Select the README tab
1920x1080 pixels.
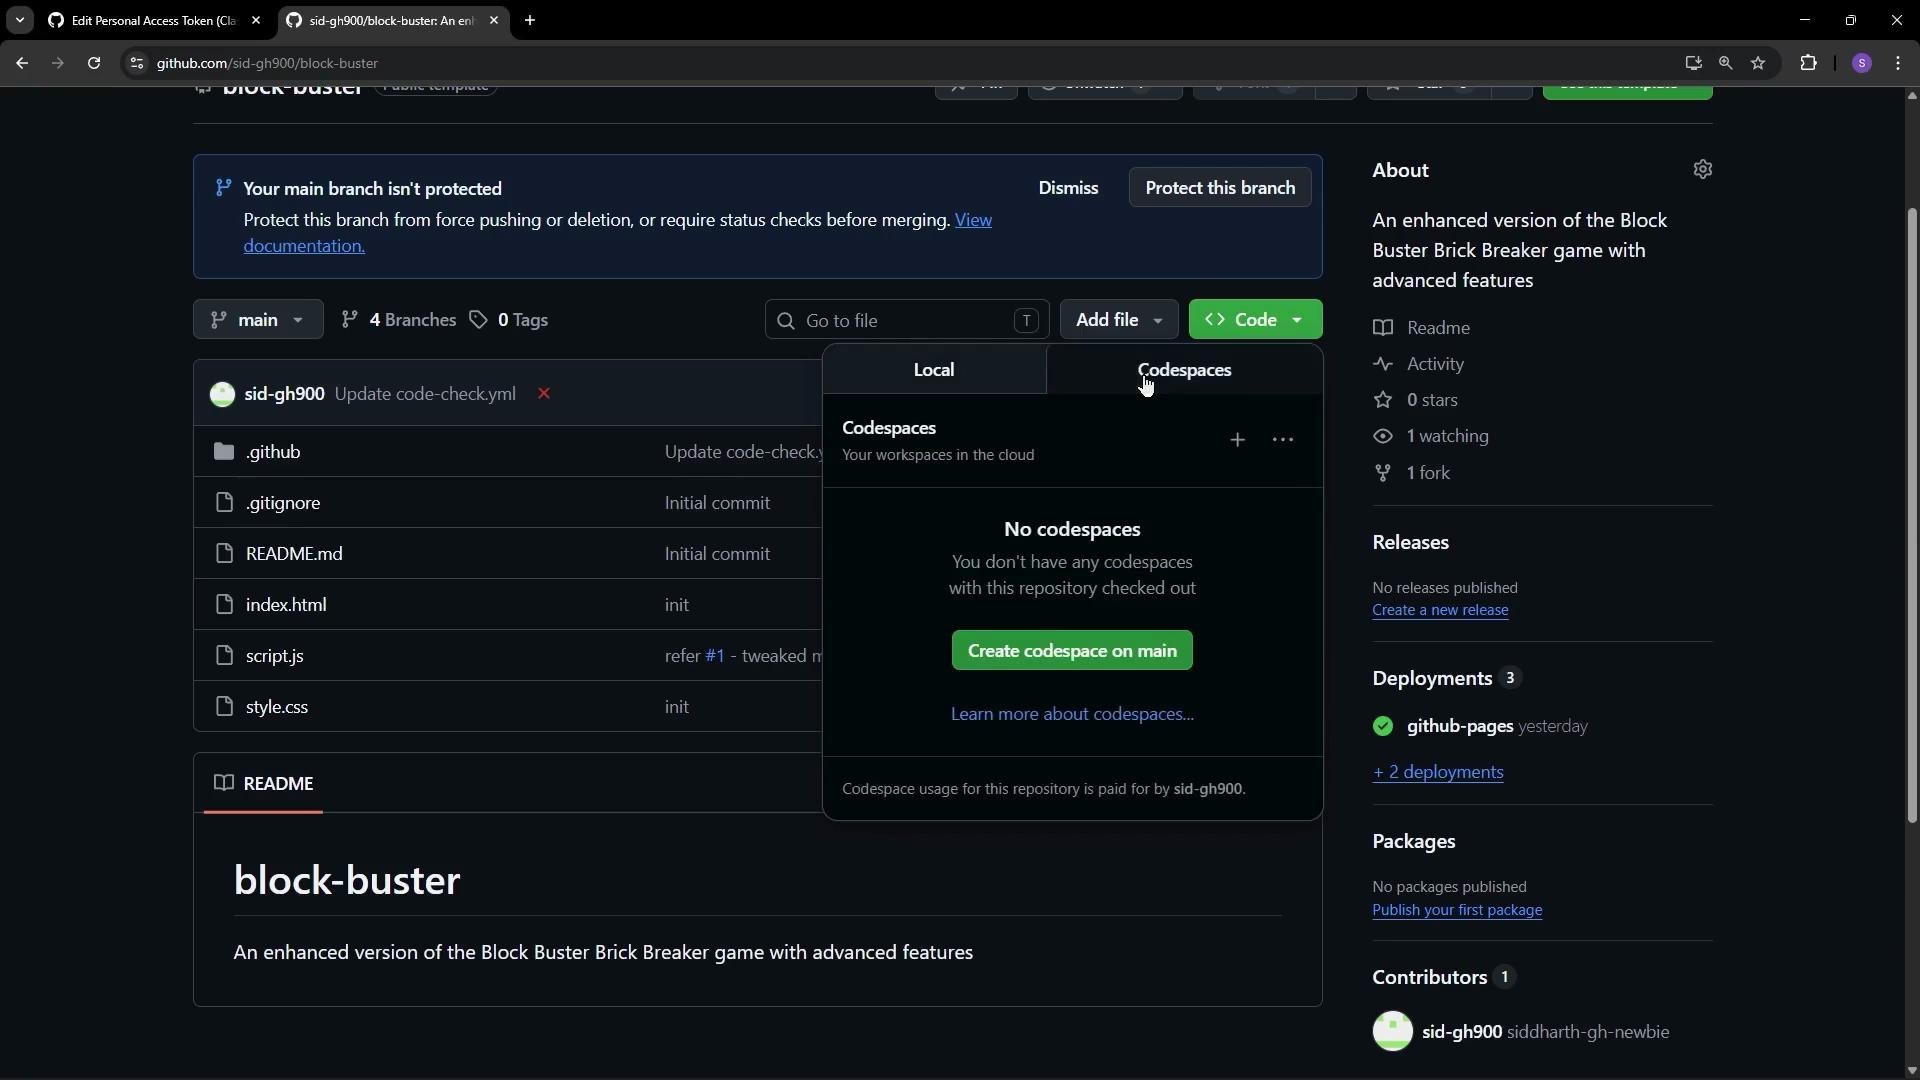pyautogui.click(x=263, y=784)
